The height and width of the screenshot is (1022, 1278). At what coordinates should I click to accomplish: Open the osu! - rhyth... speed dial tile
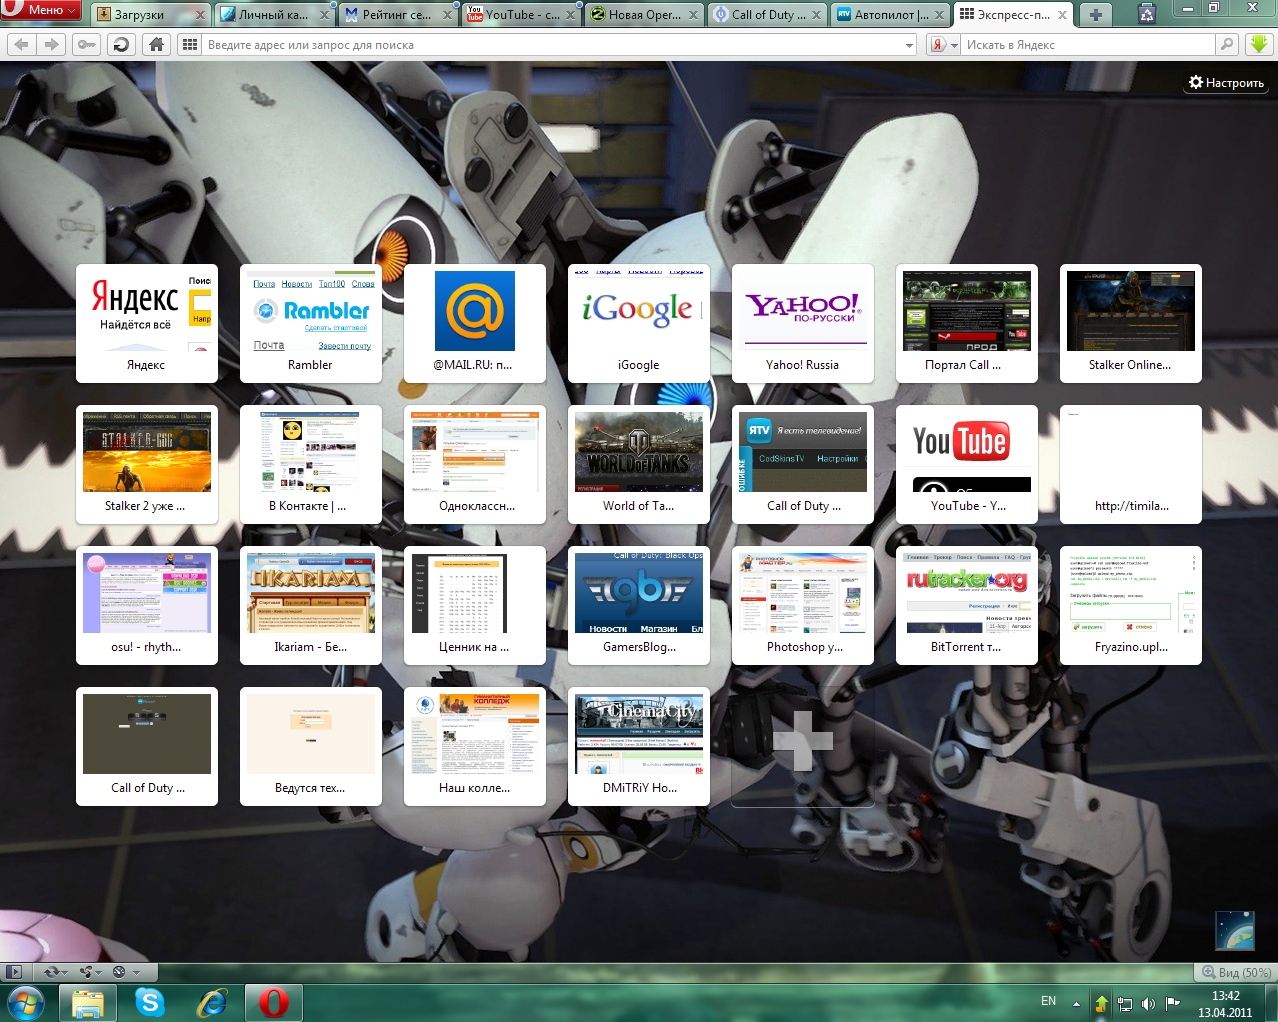147,605
